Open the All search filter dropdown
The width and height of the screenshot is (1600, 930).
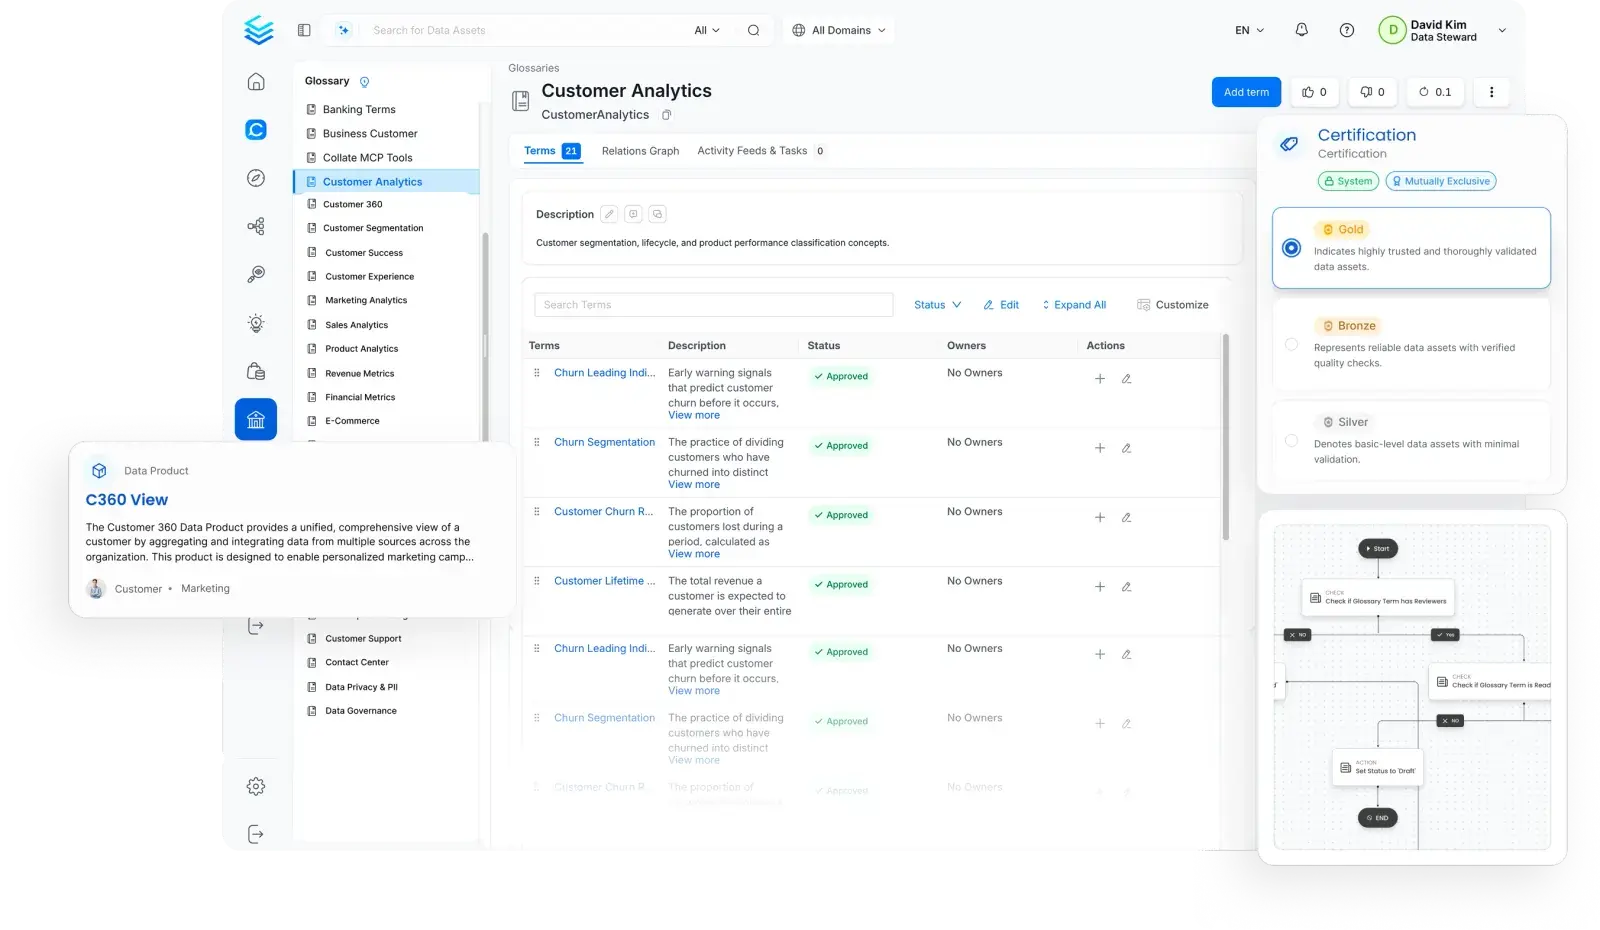pyautogui.click(x=707, y=30)
